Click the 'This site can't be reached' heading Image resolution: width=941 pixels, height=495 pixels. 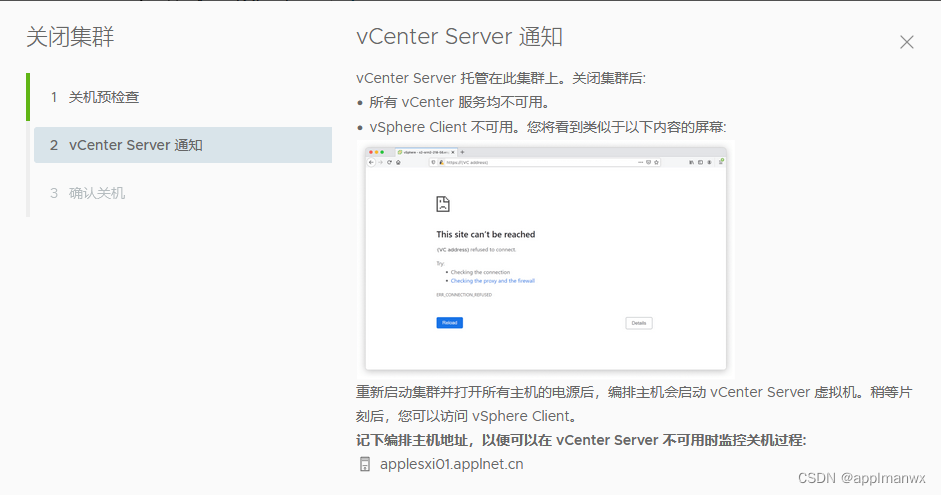point(486,235)
